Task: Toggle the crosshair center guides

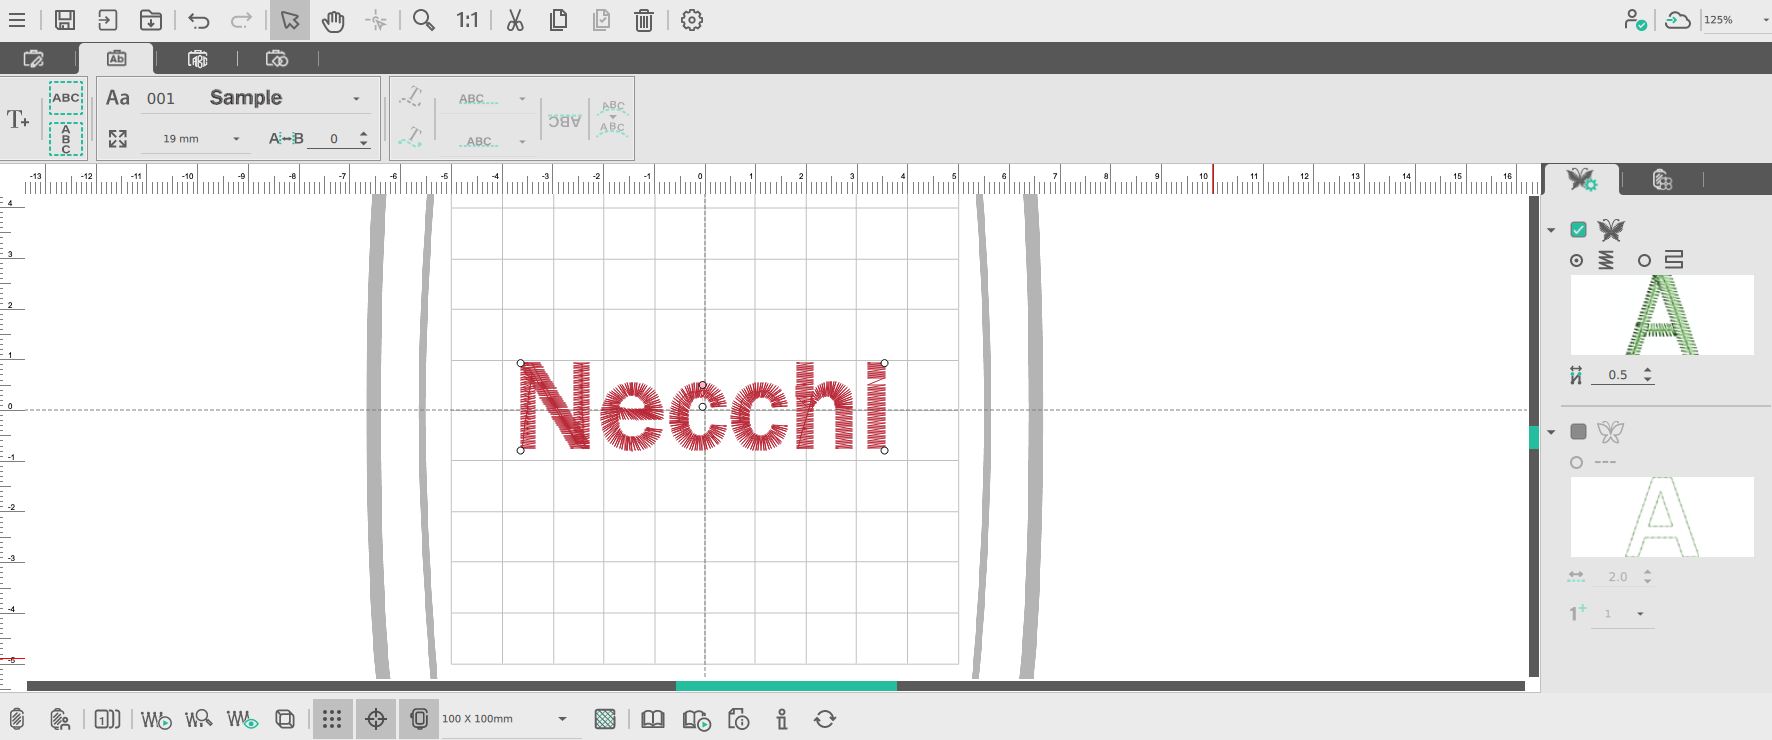Action: (376, 719)
